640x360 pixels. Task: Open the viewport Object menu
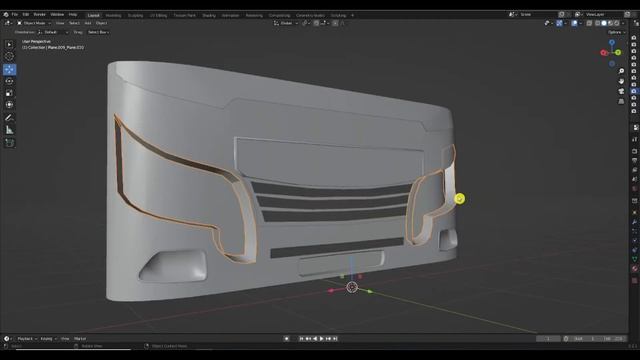[101, 23]
